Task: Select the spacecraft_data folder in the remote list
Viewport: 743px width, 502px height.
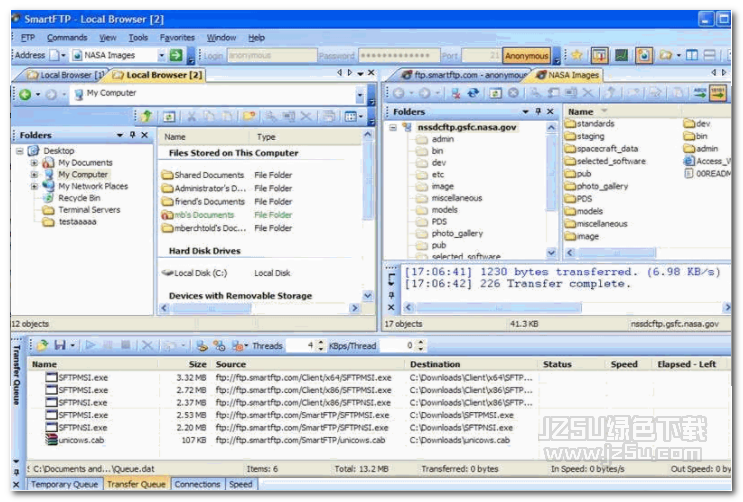Action: (x=601, y=148)
